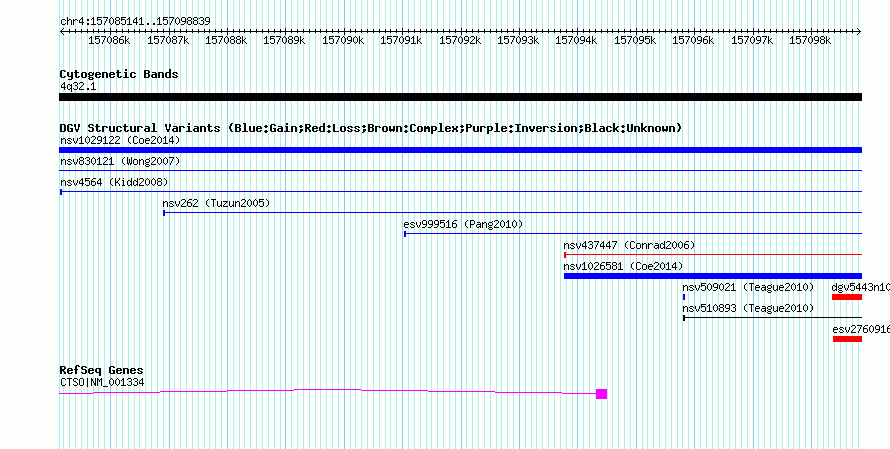Click the 157086k ruler label

tap(110, 41)
